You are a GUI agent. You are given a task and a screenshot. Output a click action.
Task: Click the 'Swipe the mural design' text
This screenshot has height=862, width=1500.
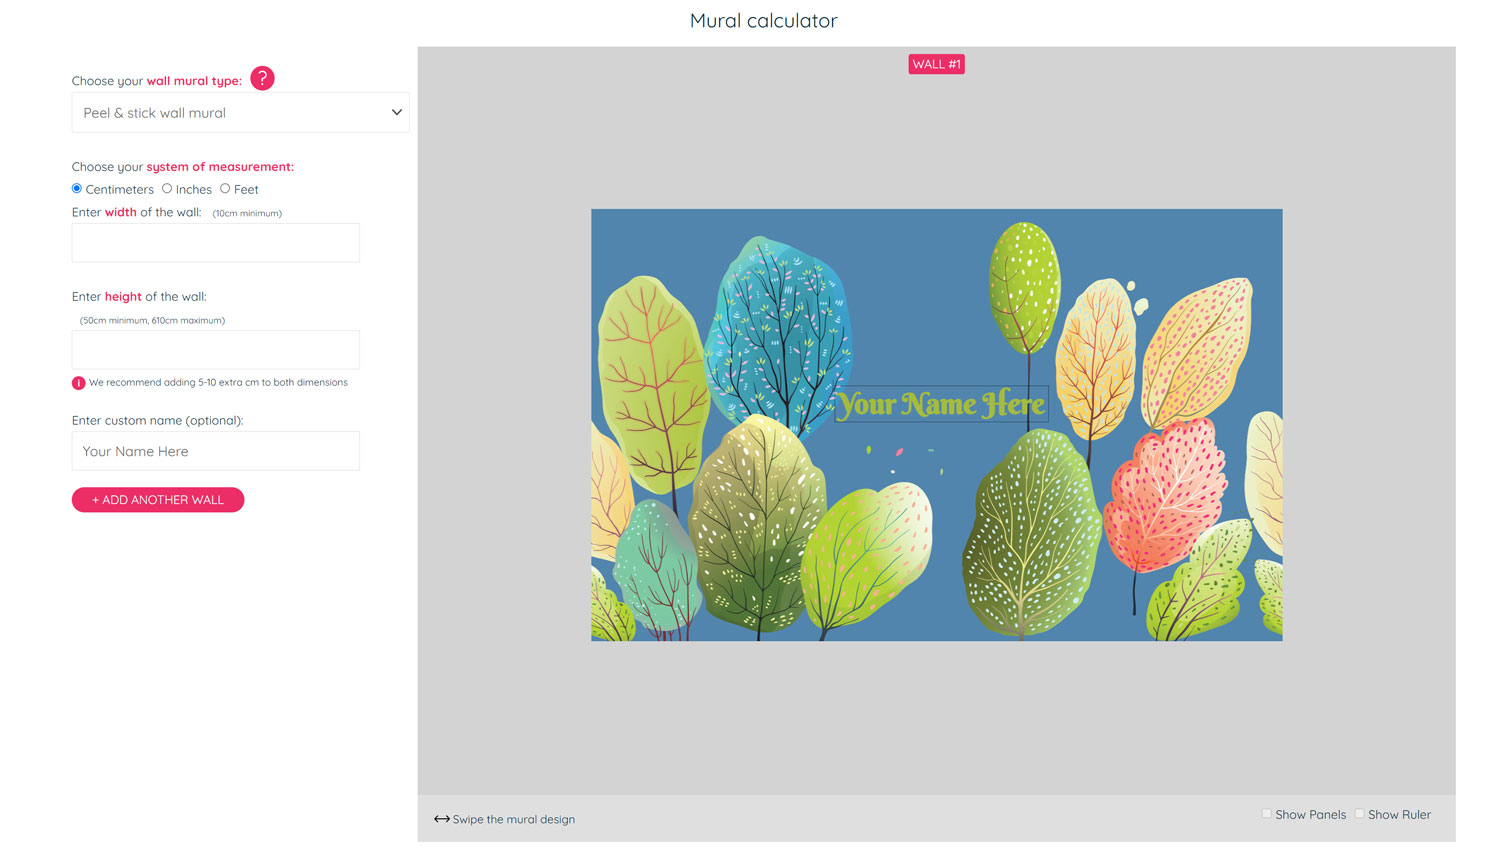click(513, 819)
